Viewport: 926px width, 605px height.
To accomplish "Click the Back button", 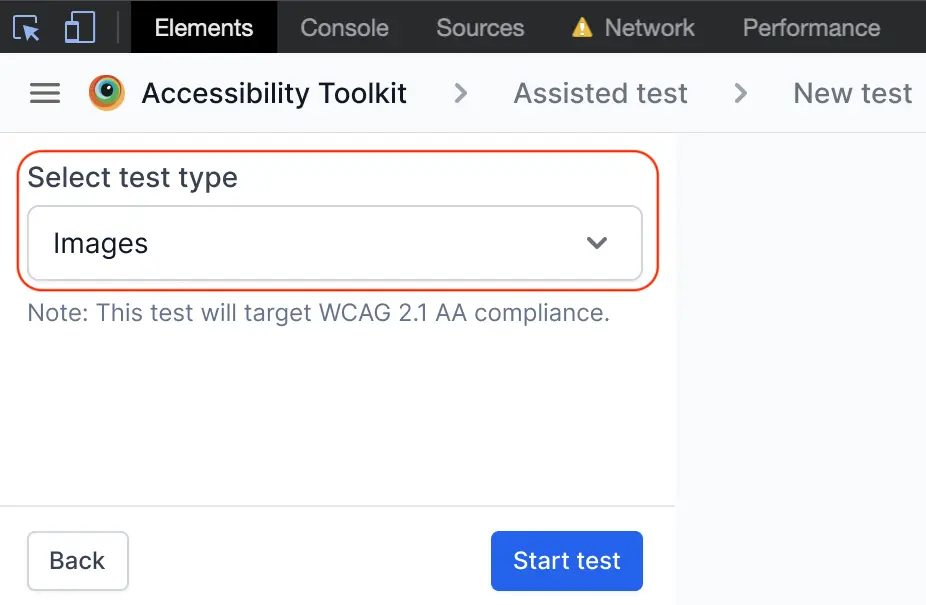I will pos(77,561).
